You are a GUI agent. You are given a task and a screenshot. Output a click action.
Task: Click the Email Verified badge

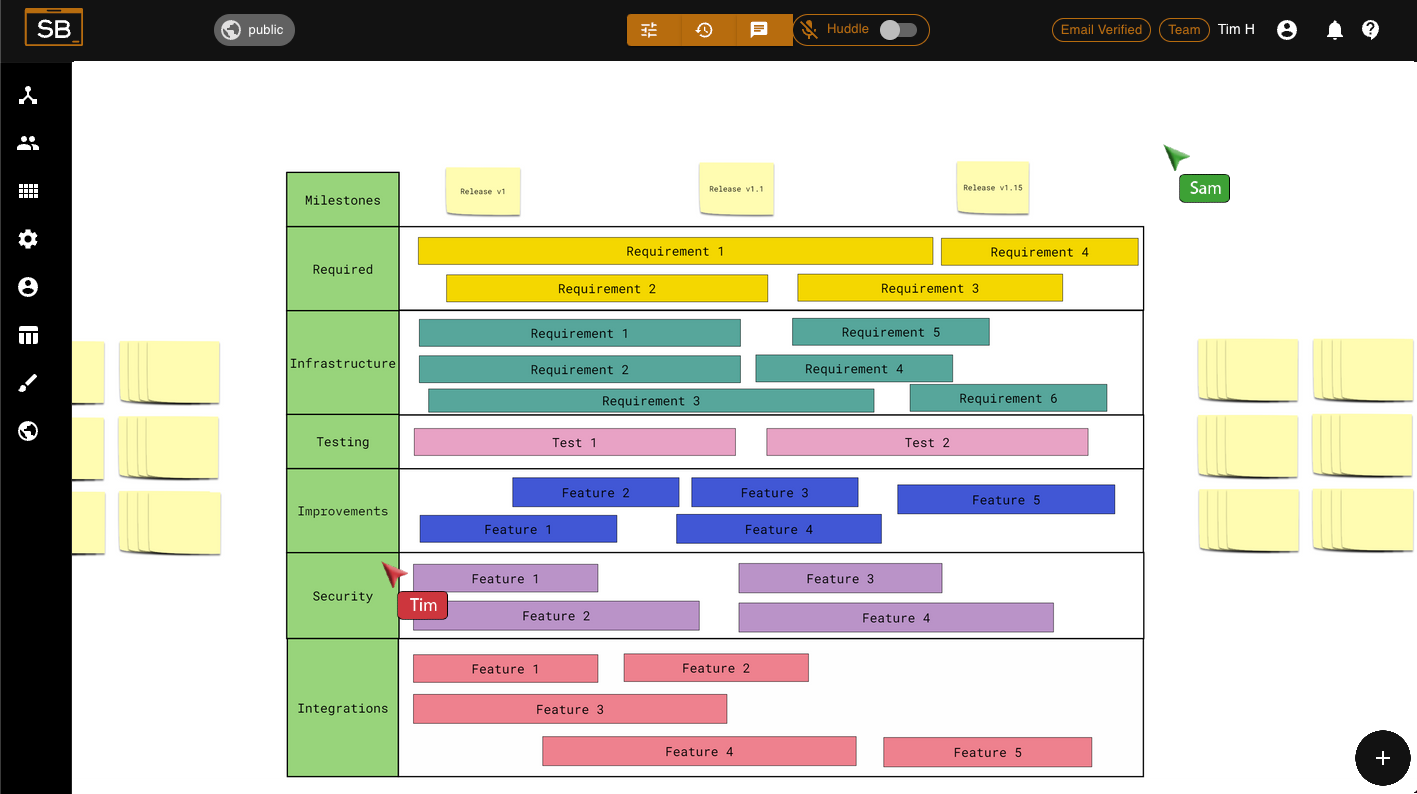coord(1101,30)
